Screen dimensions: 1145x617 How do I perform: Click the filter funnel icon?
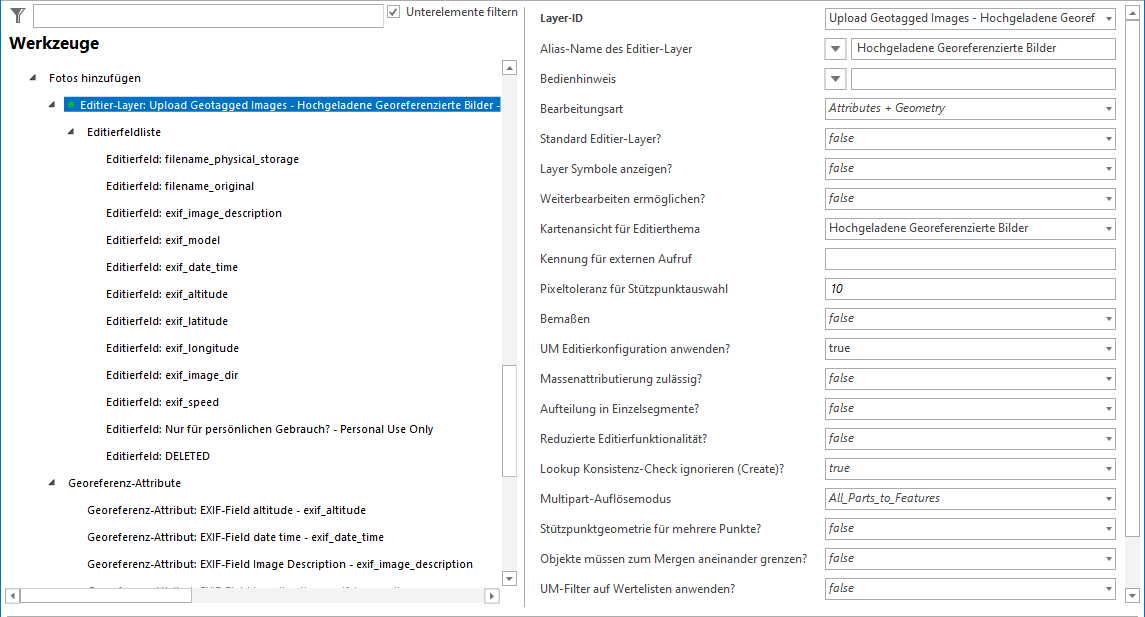point(17,15)
